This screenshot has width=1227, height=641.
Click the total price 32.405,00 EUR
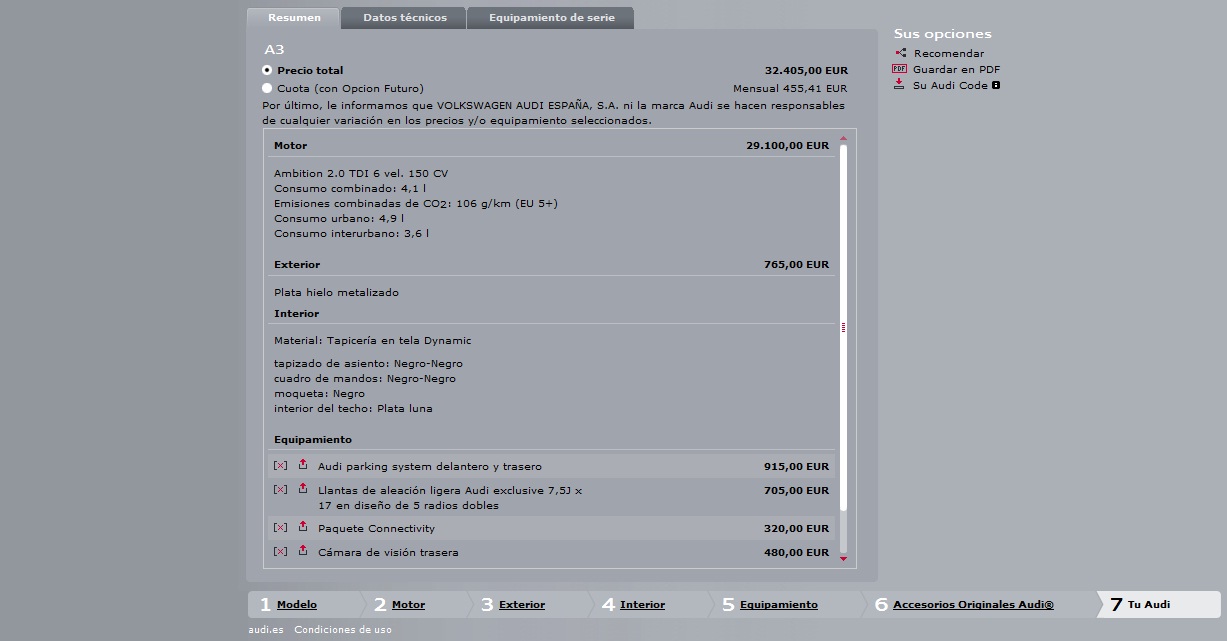pyautogui.click(x=806, y=70)
